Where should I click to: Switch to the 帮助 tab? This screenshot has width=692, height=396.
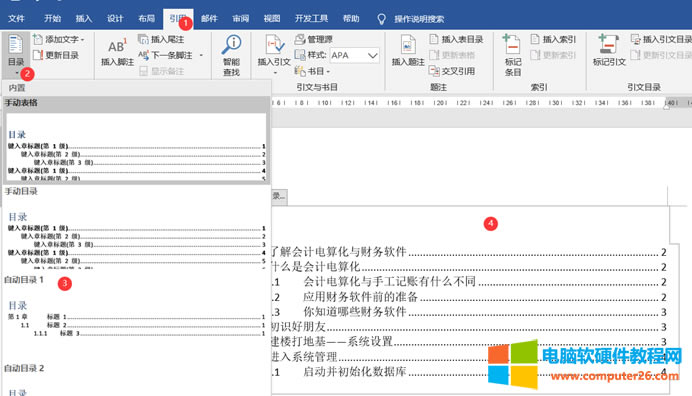(x=351, y=19)
